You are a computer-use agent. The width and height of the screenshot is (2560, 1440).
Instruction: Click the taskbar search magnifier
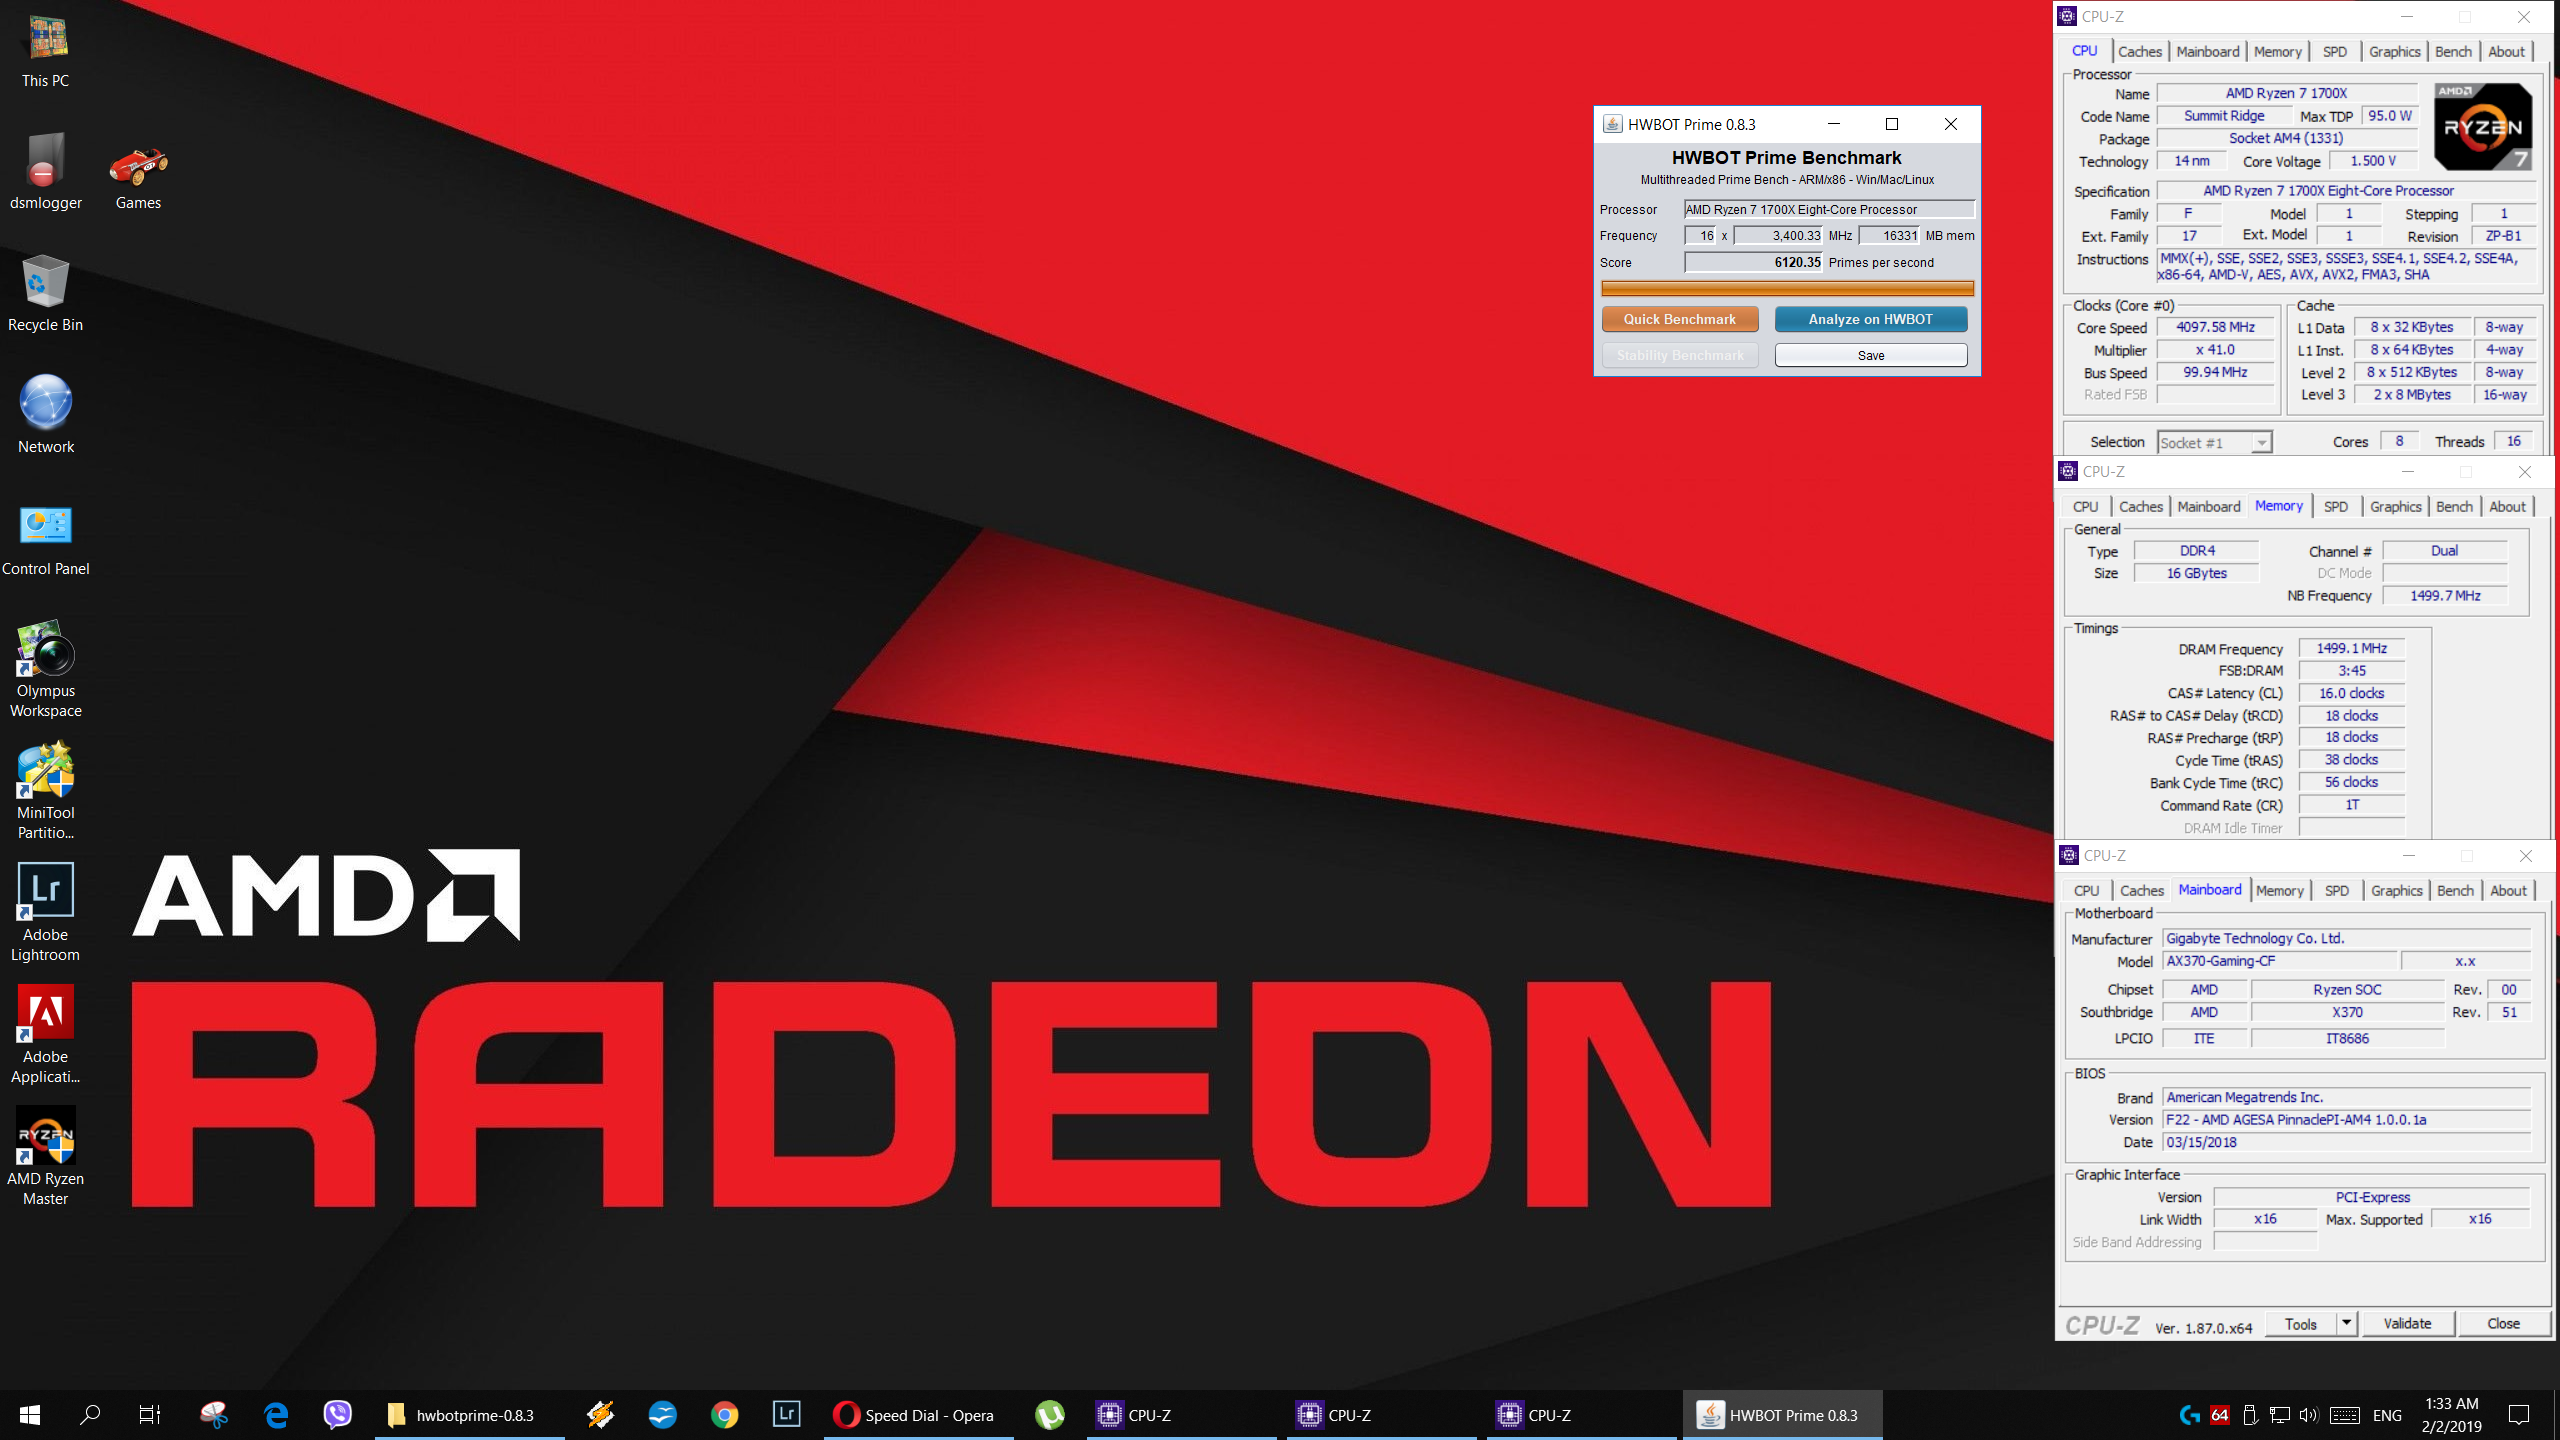(x=90, y=1415)
